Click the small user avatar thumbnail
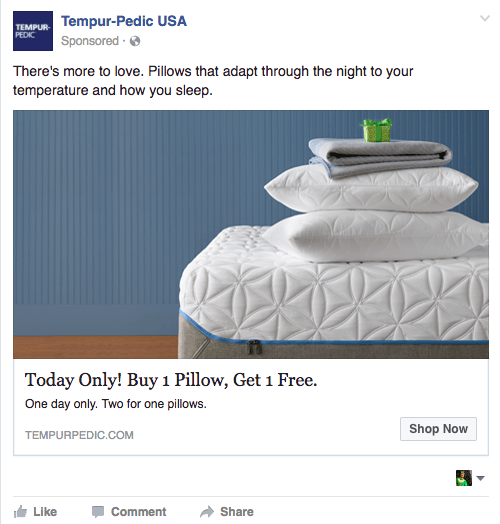The image size is (500, 524). [464, 478]
